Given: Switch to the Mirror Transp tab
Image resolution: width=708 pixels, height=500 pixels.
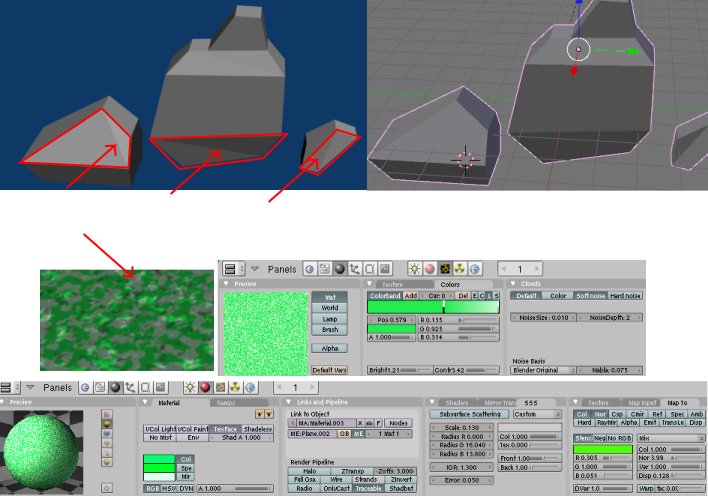Looking at the screenshot, I should point(500,403).
